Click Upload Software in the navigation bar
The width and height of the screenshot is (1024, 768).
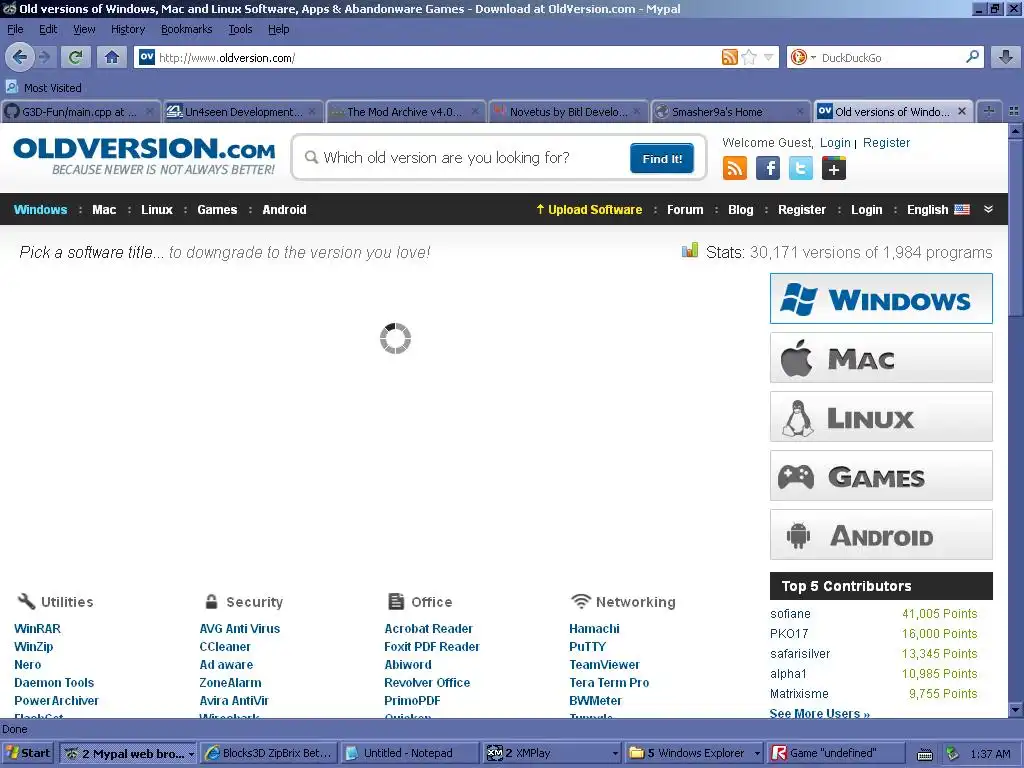pos(589,210)
